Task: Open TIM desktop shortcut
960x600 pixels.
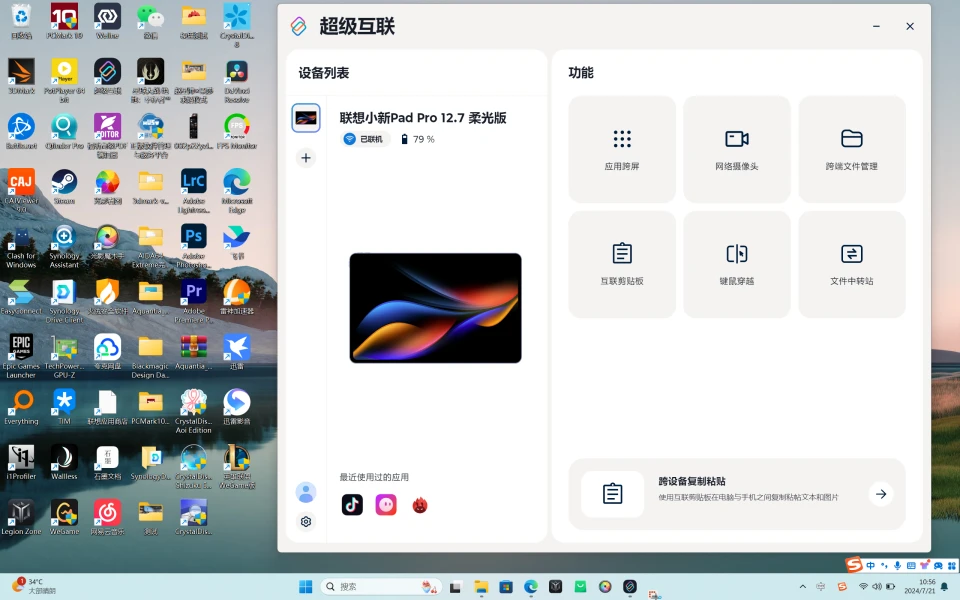Action: tap(64, 407)
